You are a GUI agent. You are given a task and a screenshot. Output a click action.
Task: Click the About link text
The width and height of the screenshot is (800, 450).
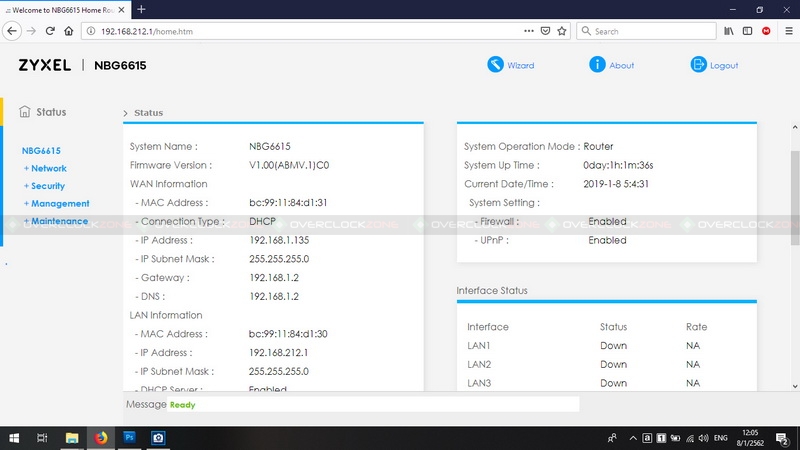[x=621, y=65]
